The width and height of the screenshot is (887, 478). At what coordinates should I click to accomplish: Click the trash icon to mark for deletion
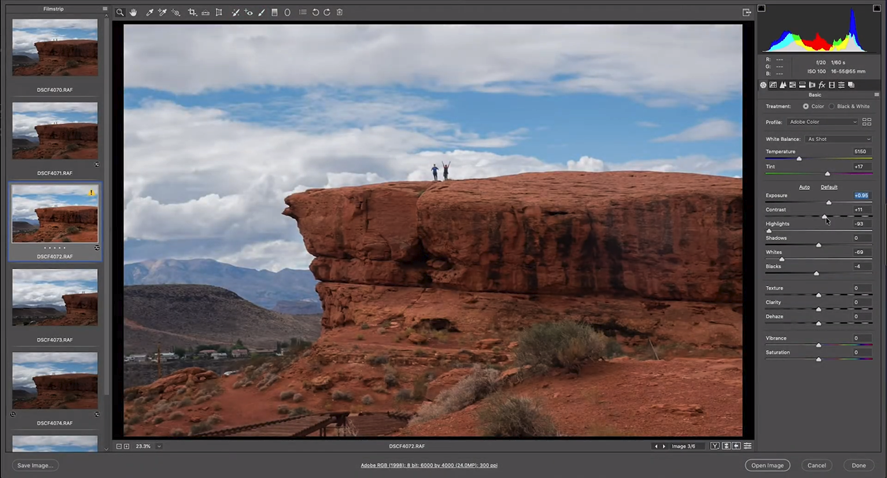click(x=339, y=12)
